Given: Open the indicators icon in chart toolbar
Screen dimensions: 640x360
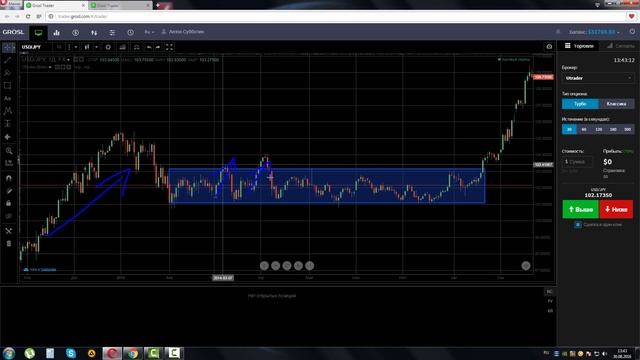Looking at the screenshot, I should [x=122, y=47].
